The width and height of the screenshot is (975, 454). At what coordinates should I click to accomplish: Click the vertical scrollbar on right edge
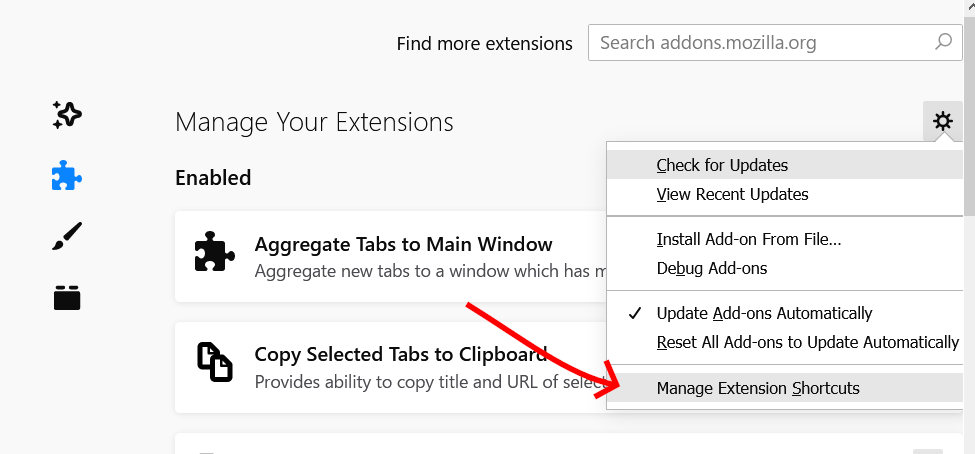pyautogui.click(x=969, y=227)
